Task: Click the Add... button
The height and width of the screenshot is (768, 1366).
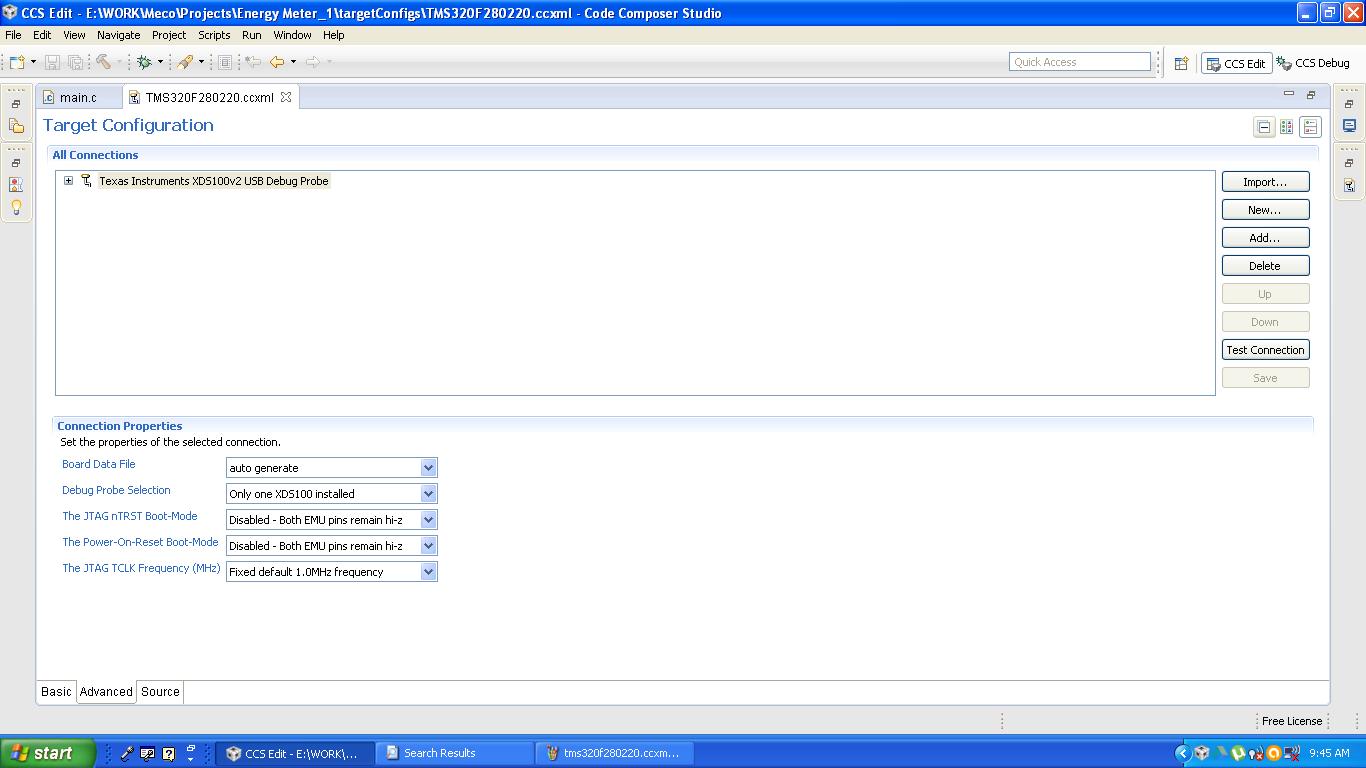Action: pos(1265,238)
